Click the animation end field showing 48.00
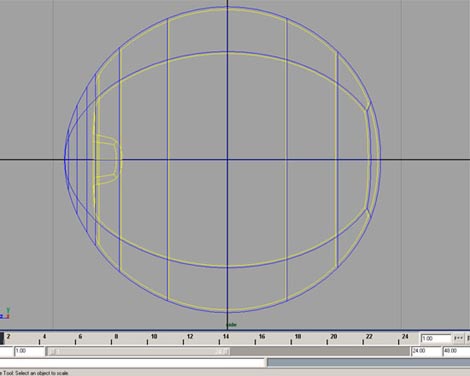Screen dimensions: 470x376 456,351
